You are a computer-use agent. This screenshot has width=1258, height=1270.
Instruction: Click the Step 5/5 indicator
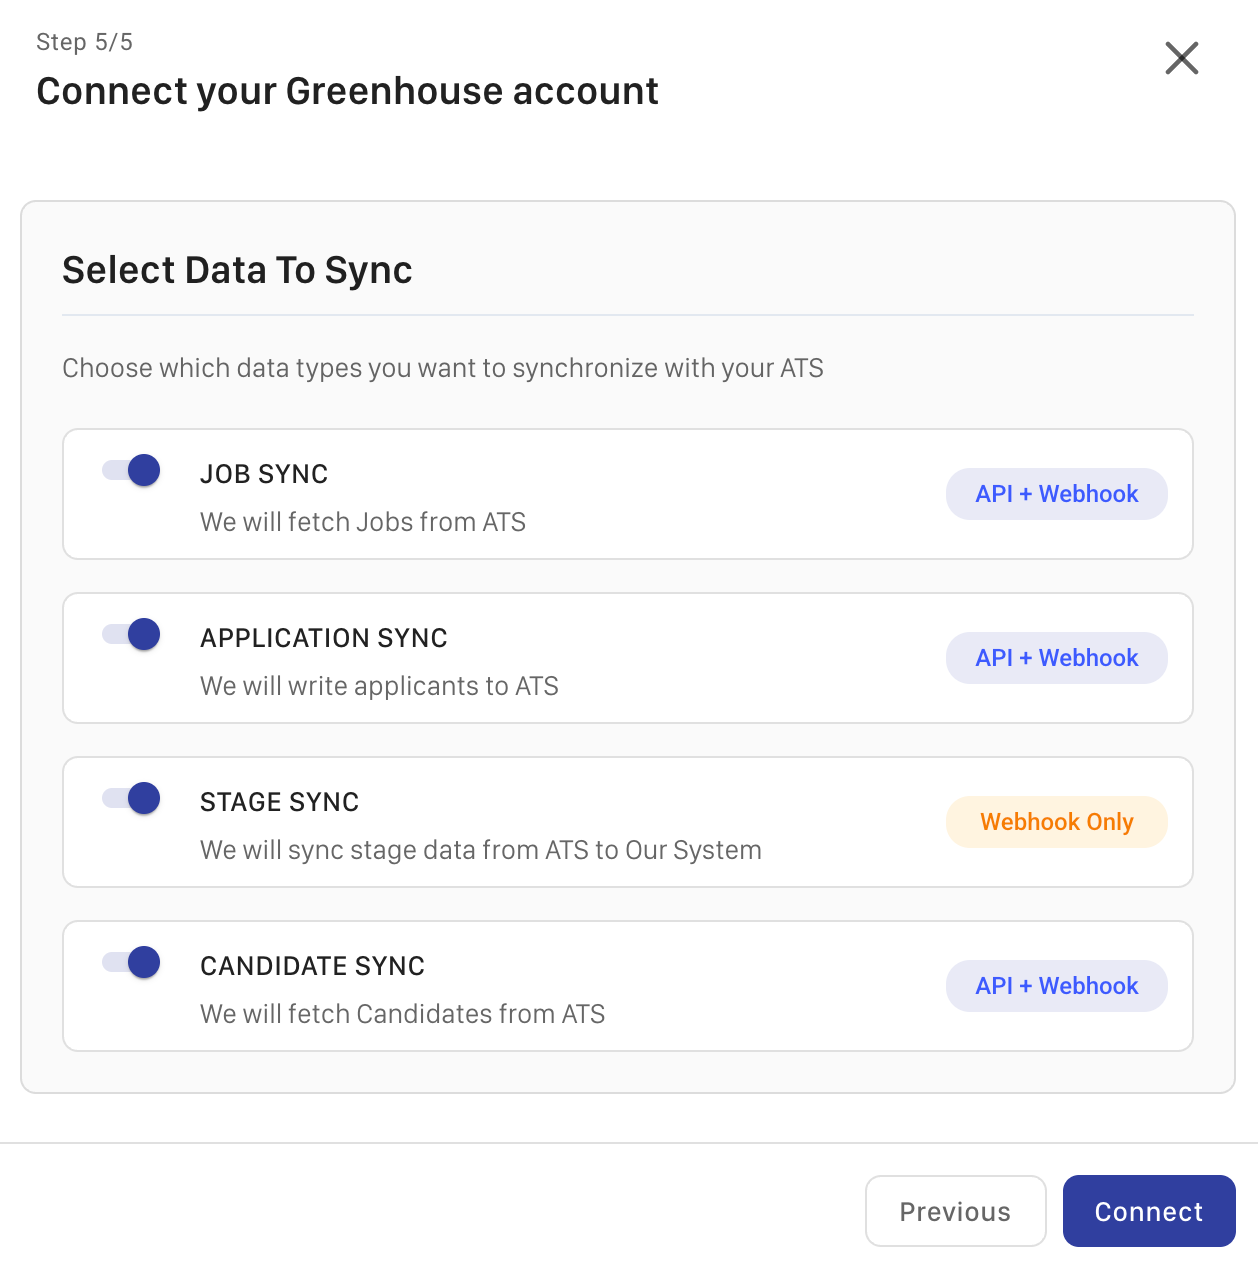84,42
